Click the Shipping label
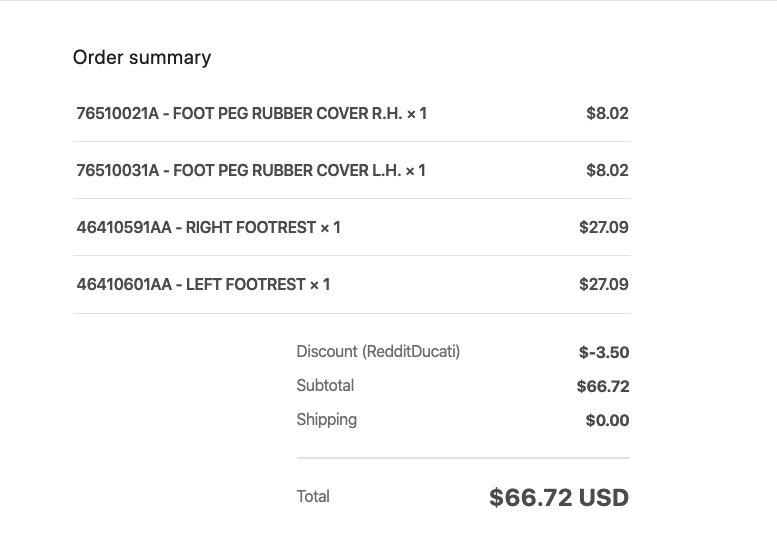This screenshot has height=554, width=777. 327,420
